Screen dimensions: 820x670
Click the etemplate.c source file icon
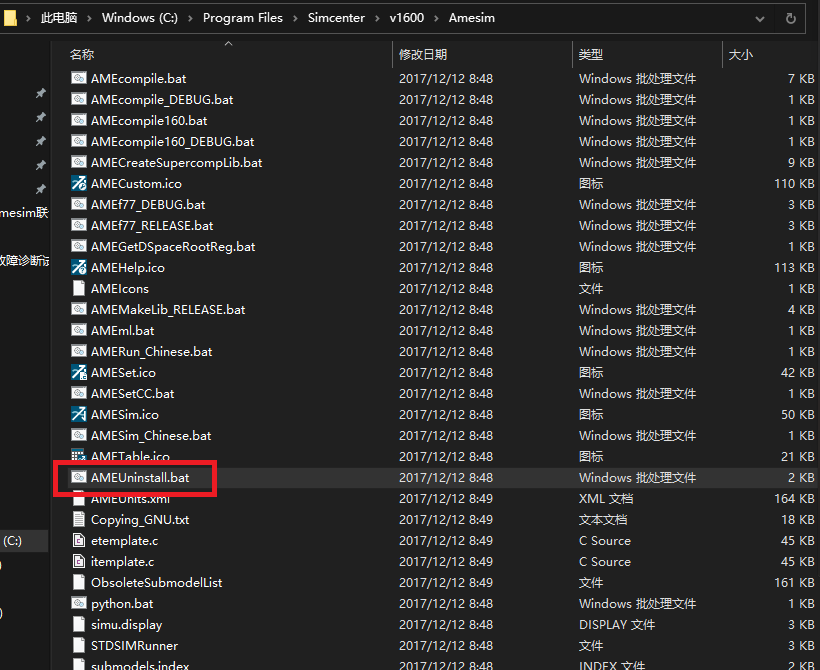pos(78,540)
